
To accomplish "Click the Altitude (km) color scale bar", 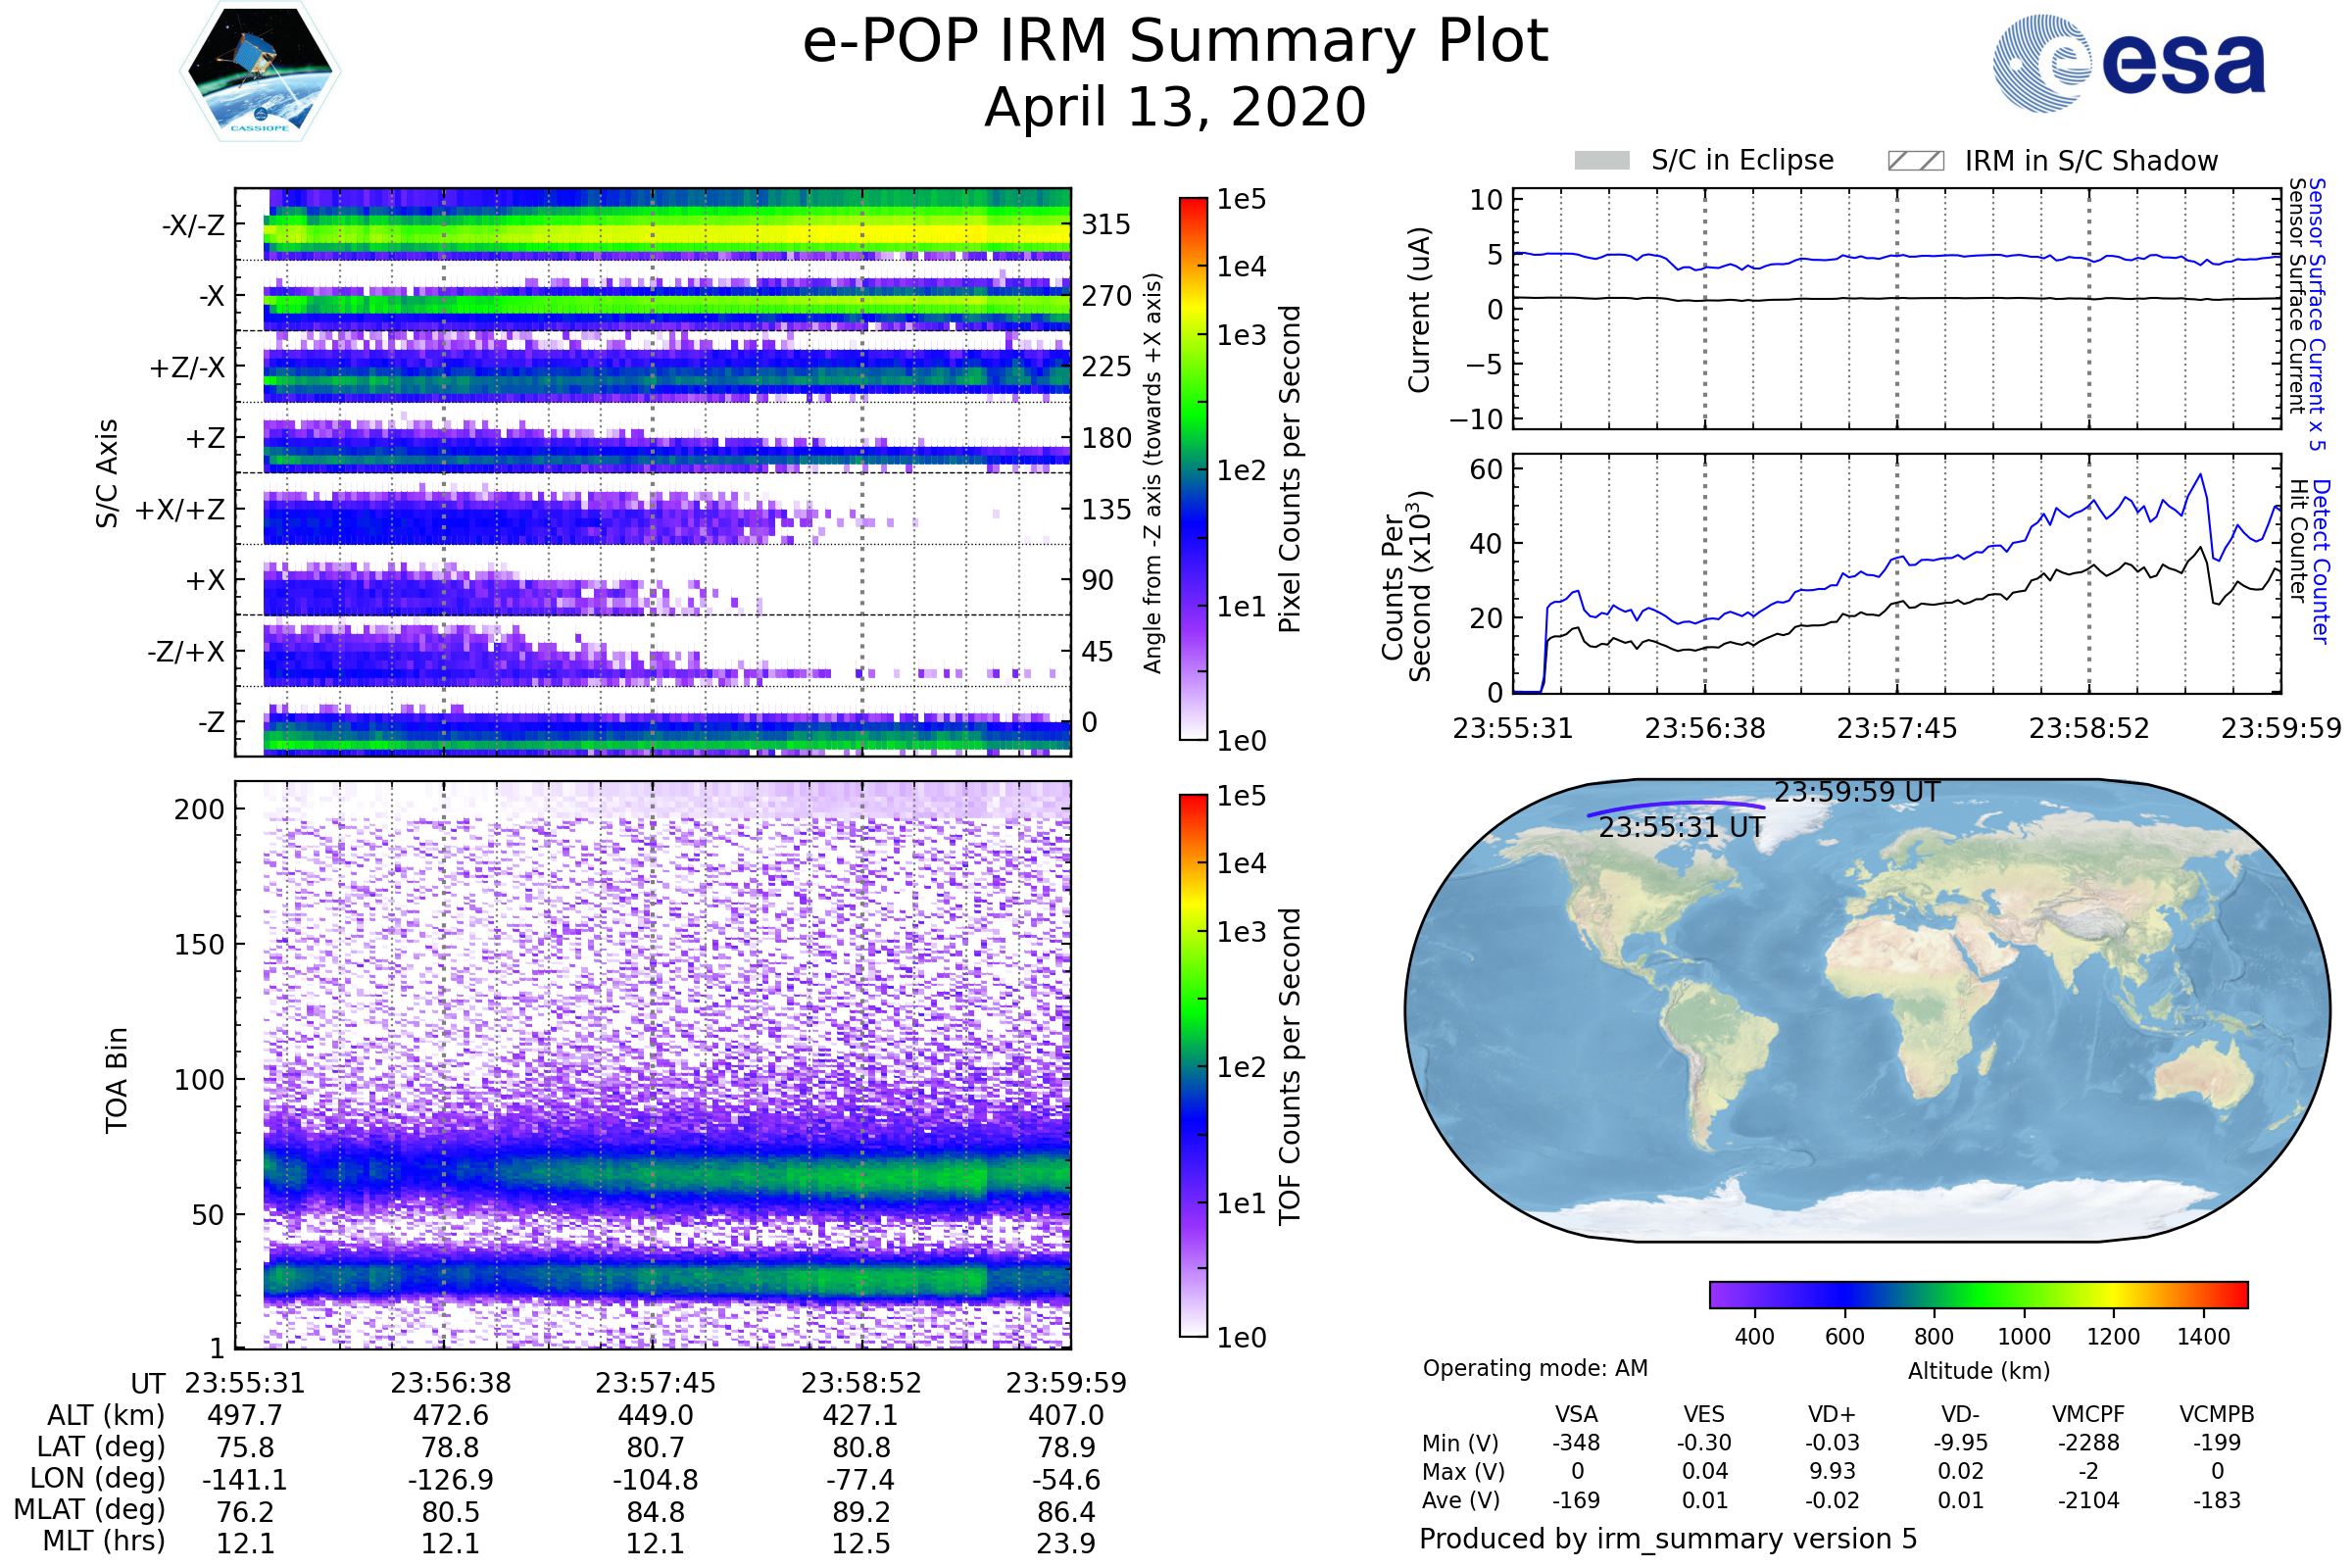I will [1978, 1294].
